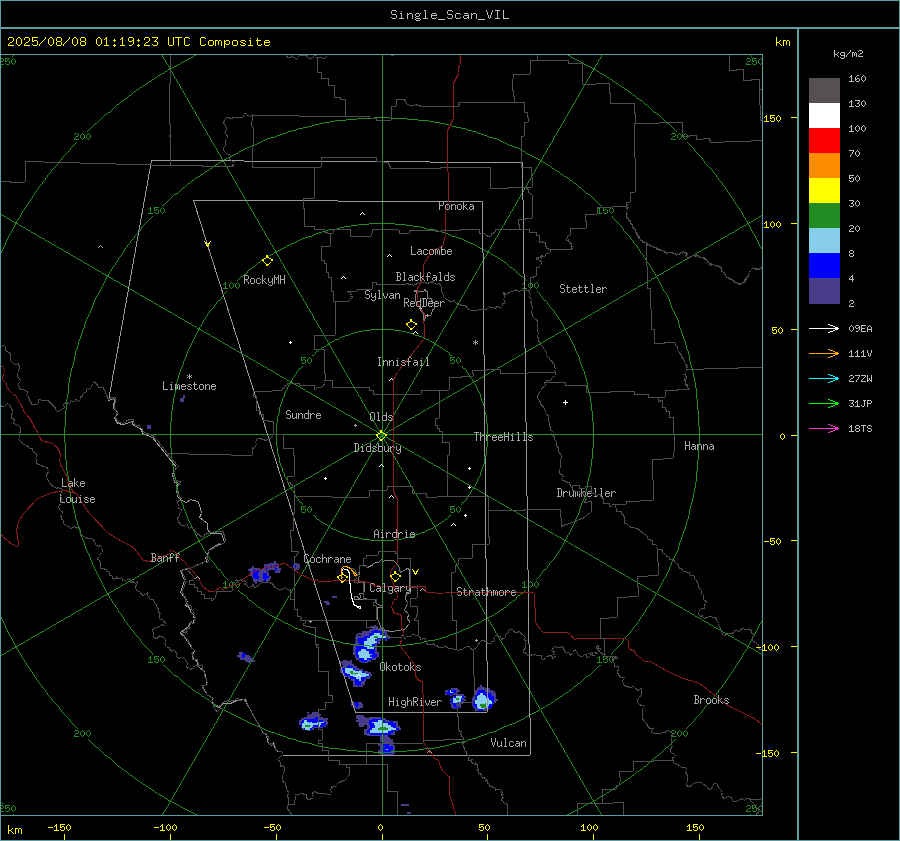Image resolution: width=900 pixels, height=841 pixels.
Task: Click the Blackfalds label
Action: (x=425, y=277)
